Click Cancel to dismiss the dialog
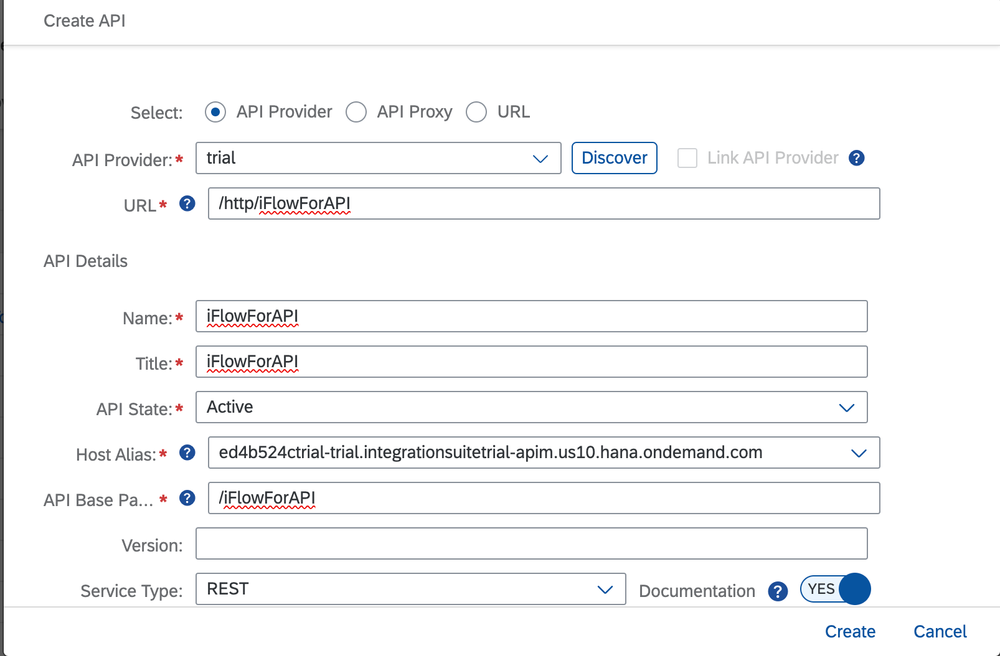This screenshot has width=1000, height=656. tap(939, 631)
